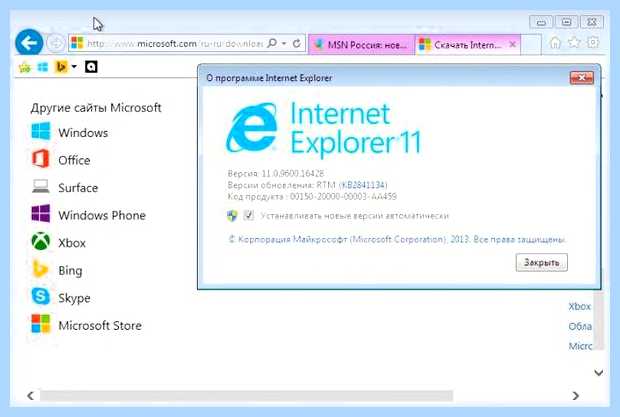The image size is (620, 417).
Task: Click the Skype logo icon
Action: click(x=41, y=296)
